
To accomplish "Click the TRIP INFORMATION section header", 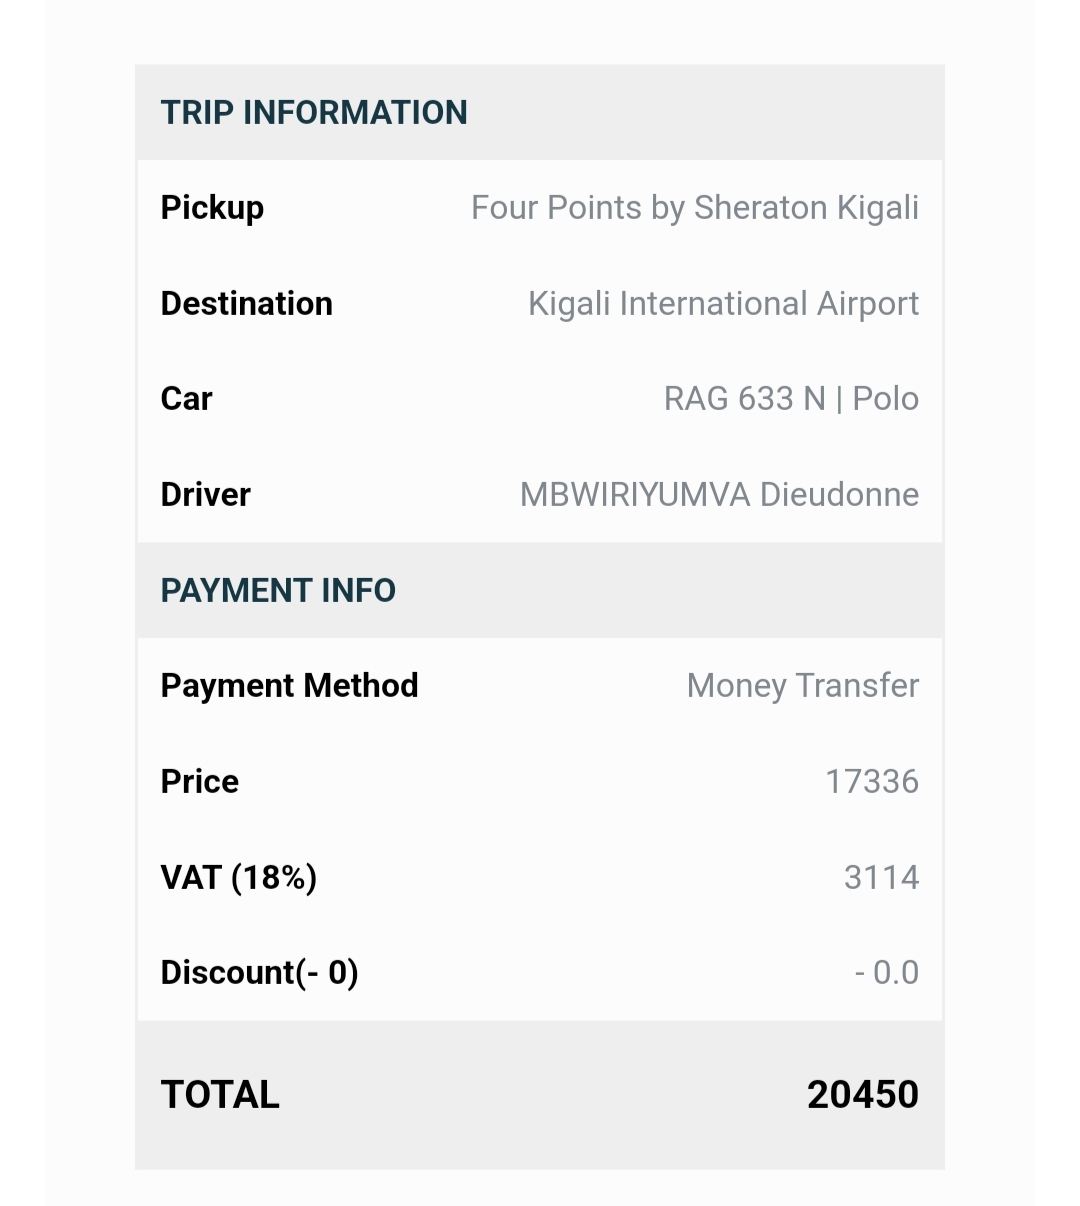I will coord(314,112).
